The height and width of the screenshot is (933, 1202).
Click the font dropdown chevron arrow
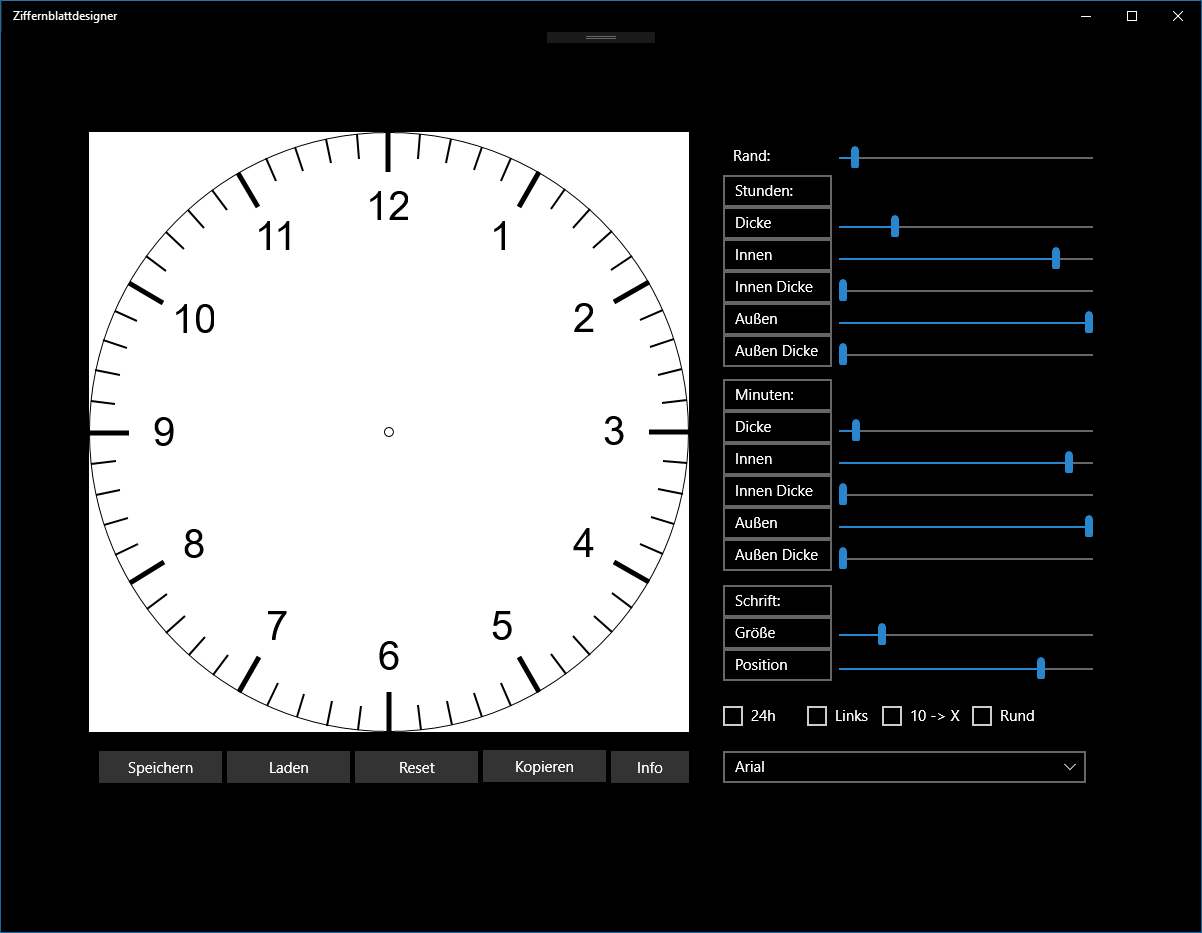tap(1070, 767)
